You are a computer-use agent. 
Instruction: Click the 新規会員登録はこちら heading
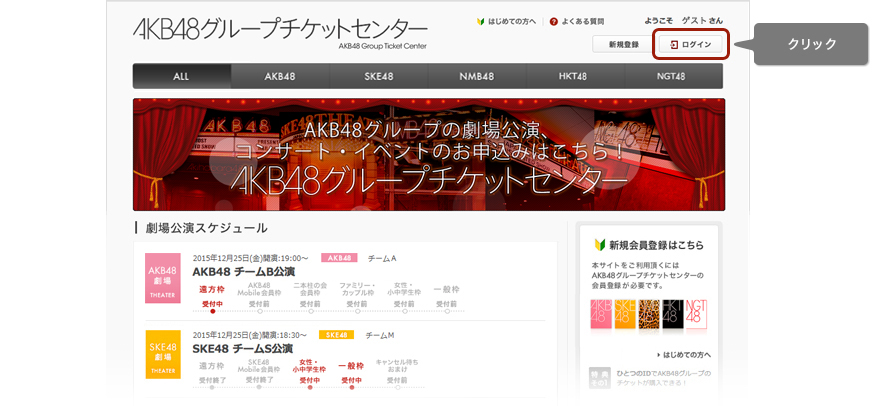click(657, 245)
